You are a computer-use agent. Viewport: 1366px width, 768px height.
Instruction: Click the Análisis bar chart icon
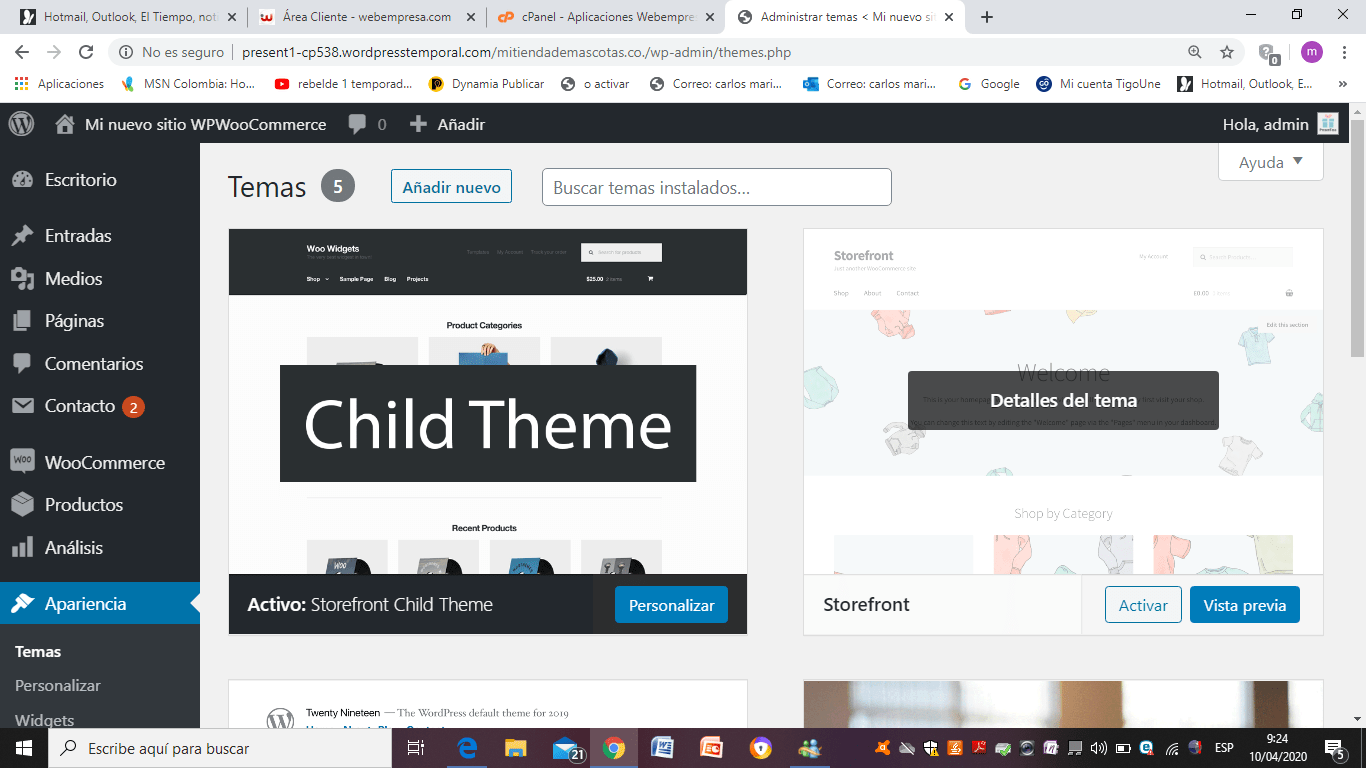(22, 548)
